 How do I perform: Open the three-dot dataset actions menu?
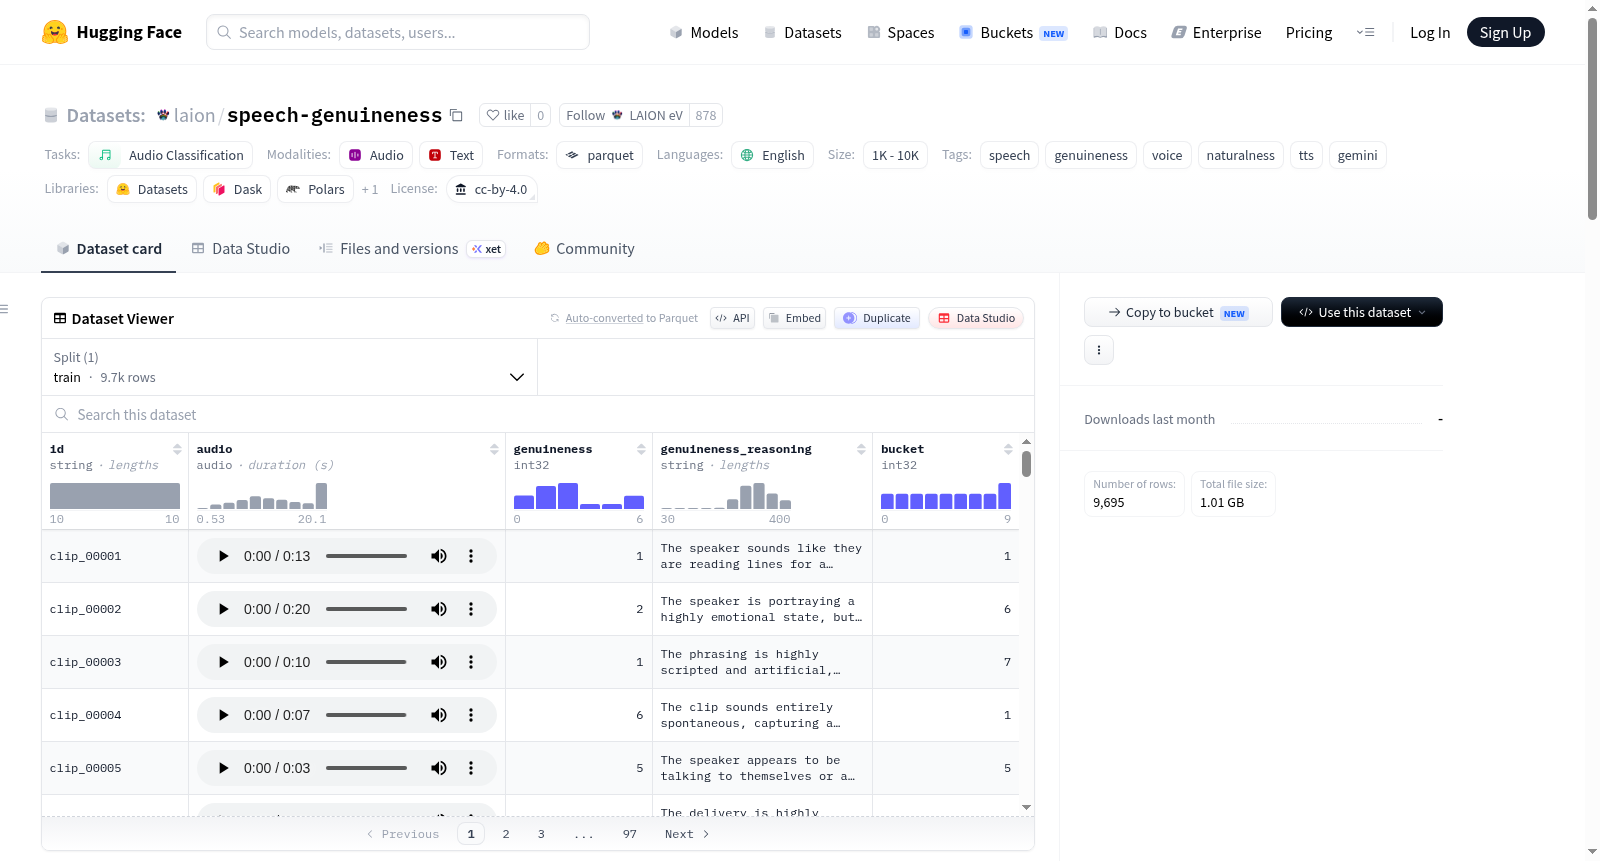(x=1099, y=350)
